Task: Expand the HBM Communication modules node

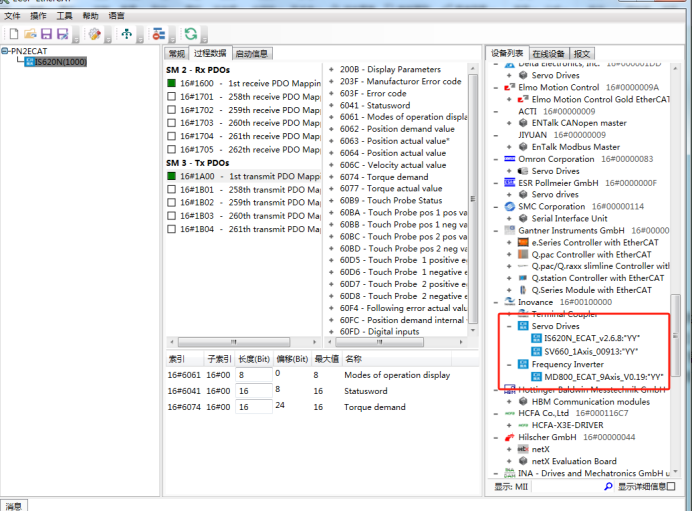Action: [509, 401]
